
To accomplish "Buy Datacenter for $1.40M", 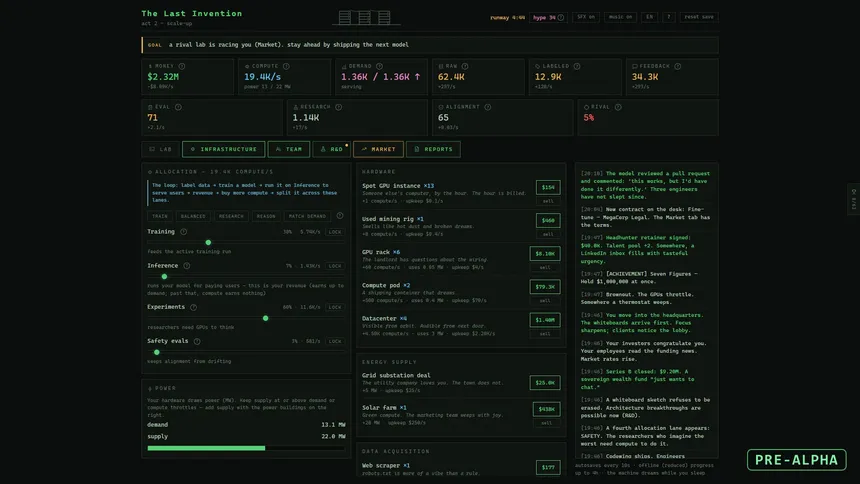I will coord(545,320).
